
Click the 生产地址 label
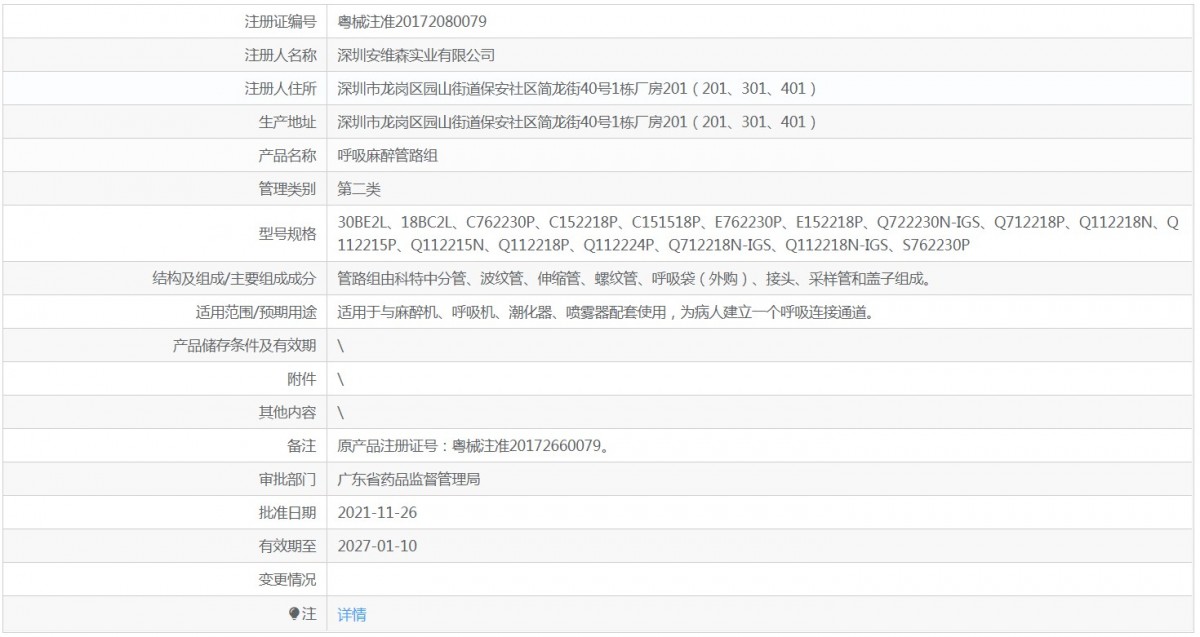pos(287,122)
